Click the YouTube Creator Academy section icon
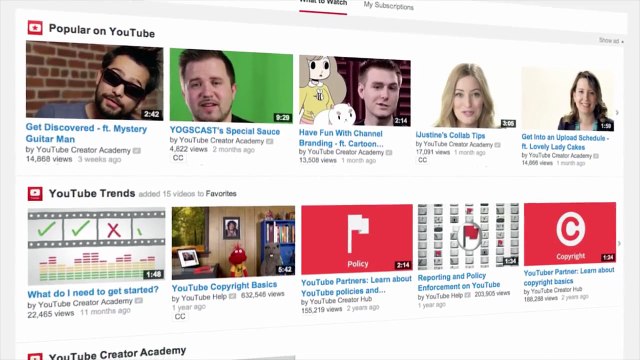Screen dimensions: 640x360 point(35,357)
